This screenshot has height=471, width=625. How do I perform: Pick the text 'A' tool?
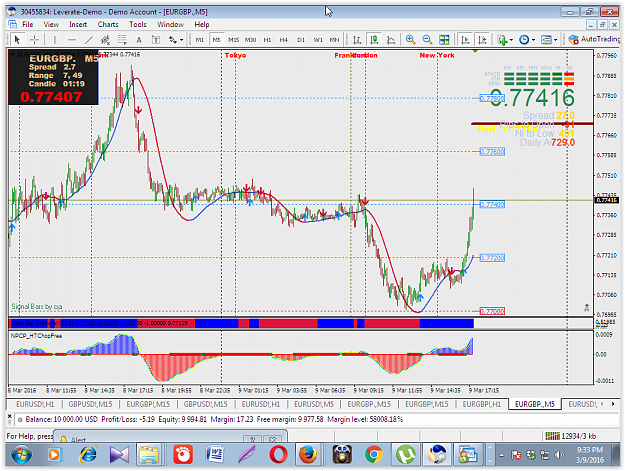coord(139,39)
